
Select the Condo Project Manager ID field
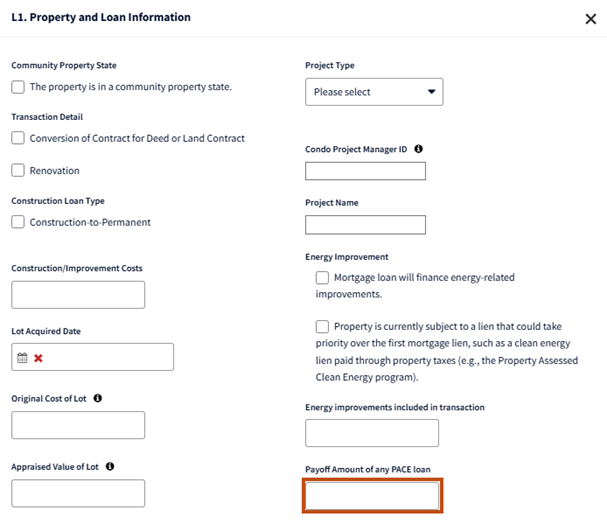[365, 171]
